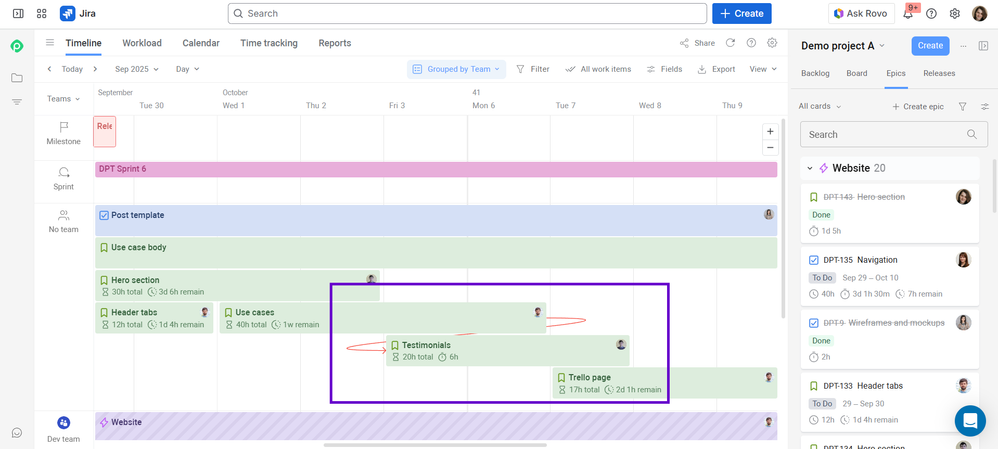The height and width of the screenshot is (449, 998).
Task: Click the DPT Sprint 6 bar
Action: tap(436, 169)
